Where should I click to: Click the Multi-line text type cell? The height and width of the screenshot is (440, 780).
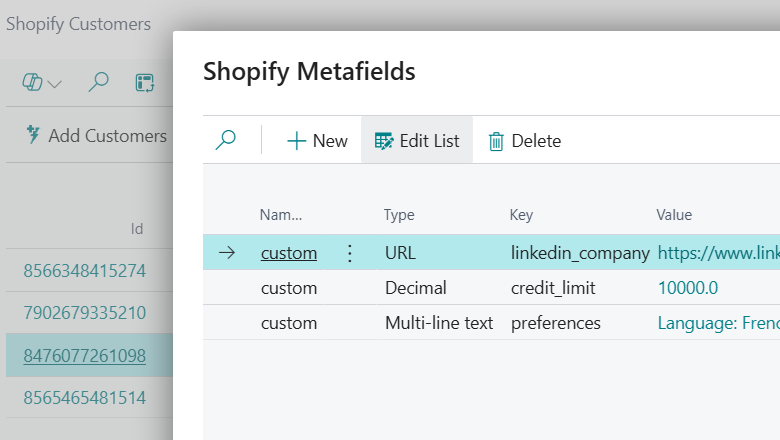pyautogui.click(x=439, y=323)
